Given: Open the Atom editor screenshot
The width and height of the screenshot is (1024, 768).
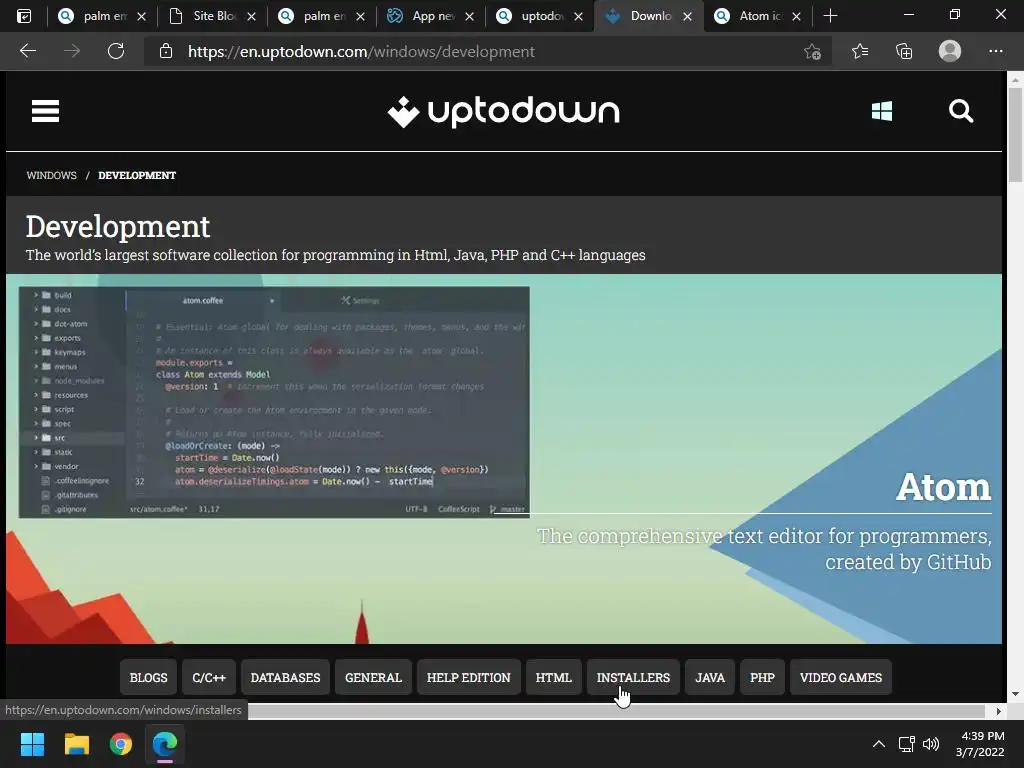Looking at the screenshot, I should [274, 402].
